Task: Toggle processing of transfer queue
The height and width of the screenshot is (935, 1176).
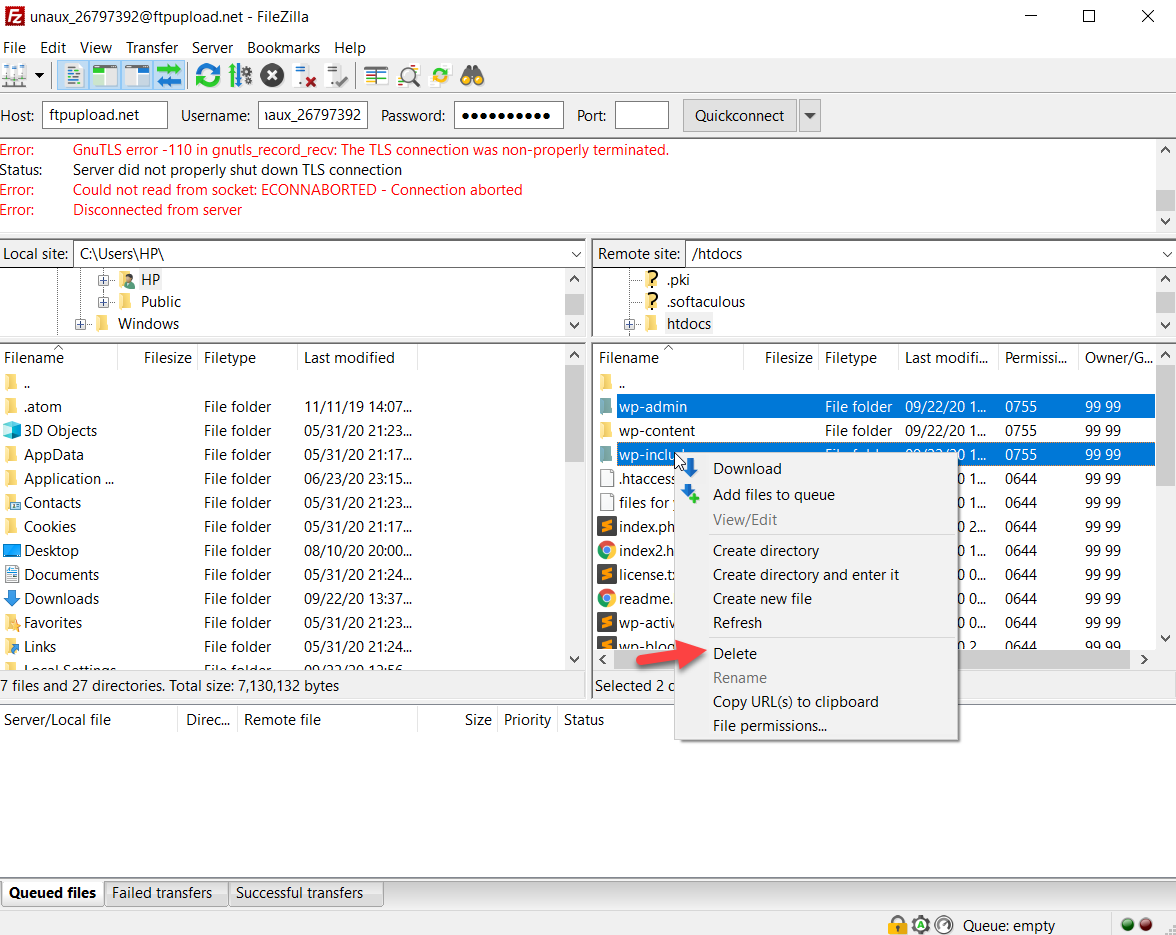Action: tap(240, 76)
